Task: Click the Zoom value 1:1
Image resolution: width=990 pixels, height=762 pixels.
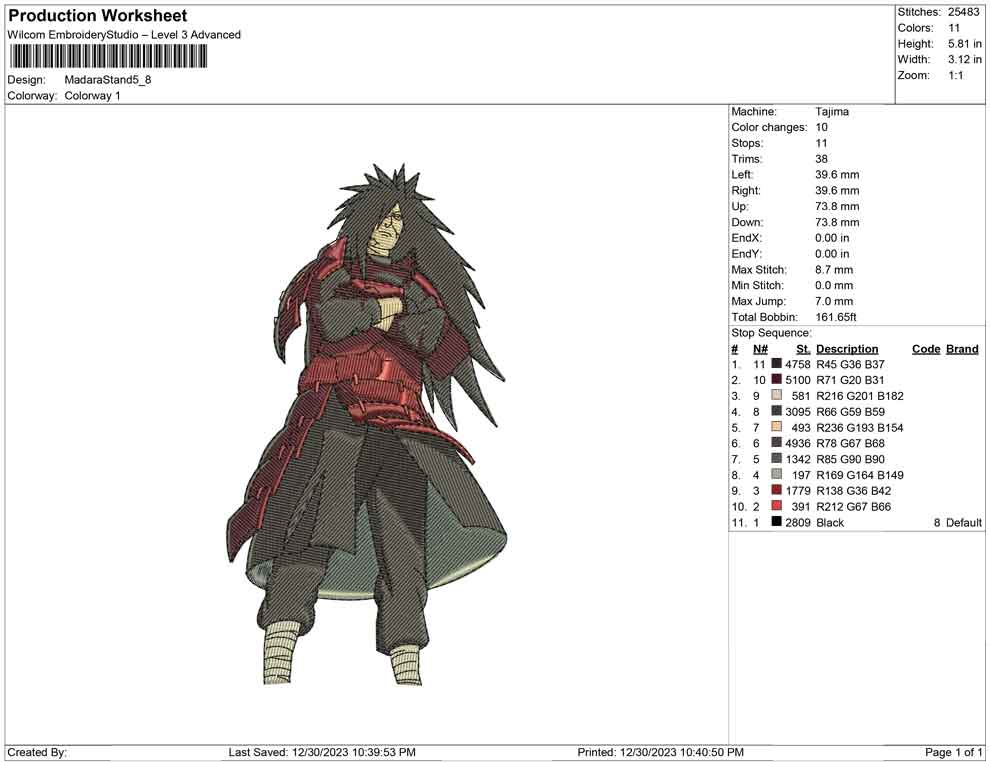Action: [955, 76]
